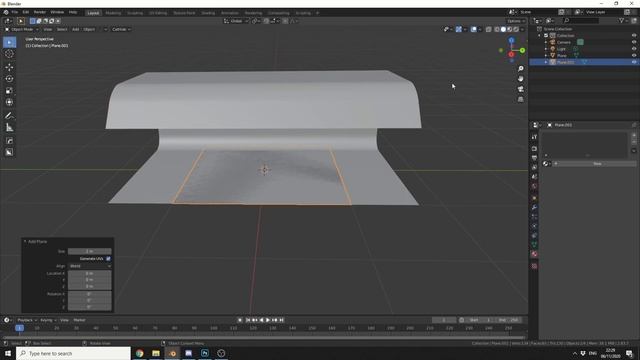Image resolution: width=640 pixels, height=360 pixels.
Task: Open the Tool properties tab
Action: click(x=534, y=137)
